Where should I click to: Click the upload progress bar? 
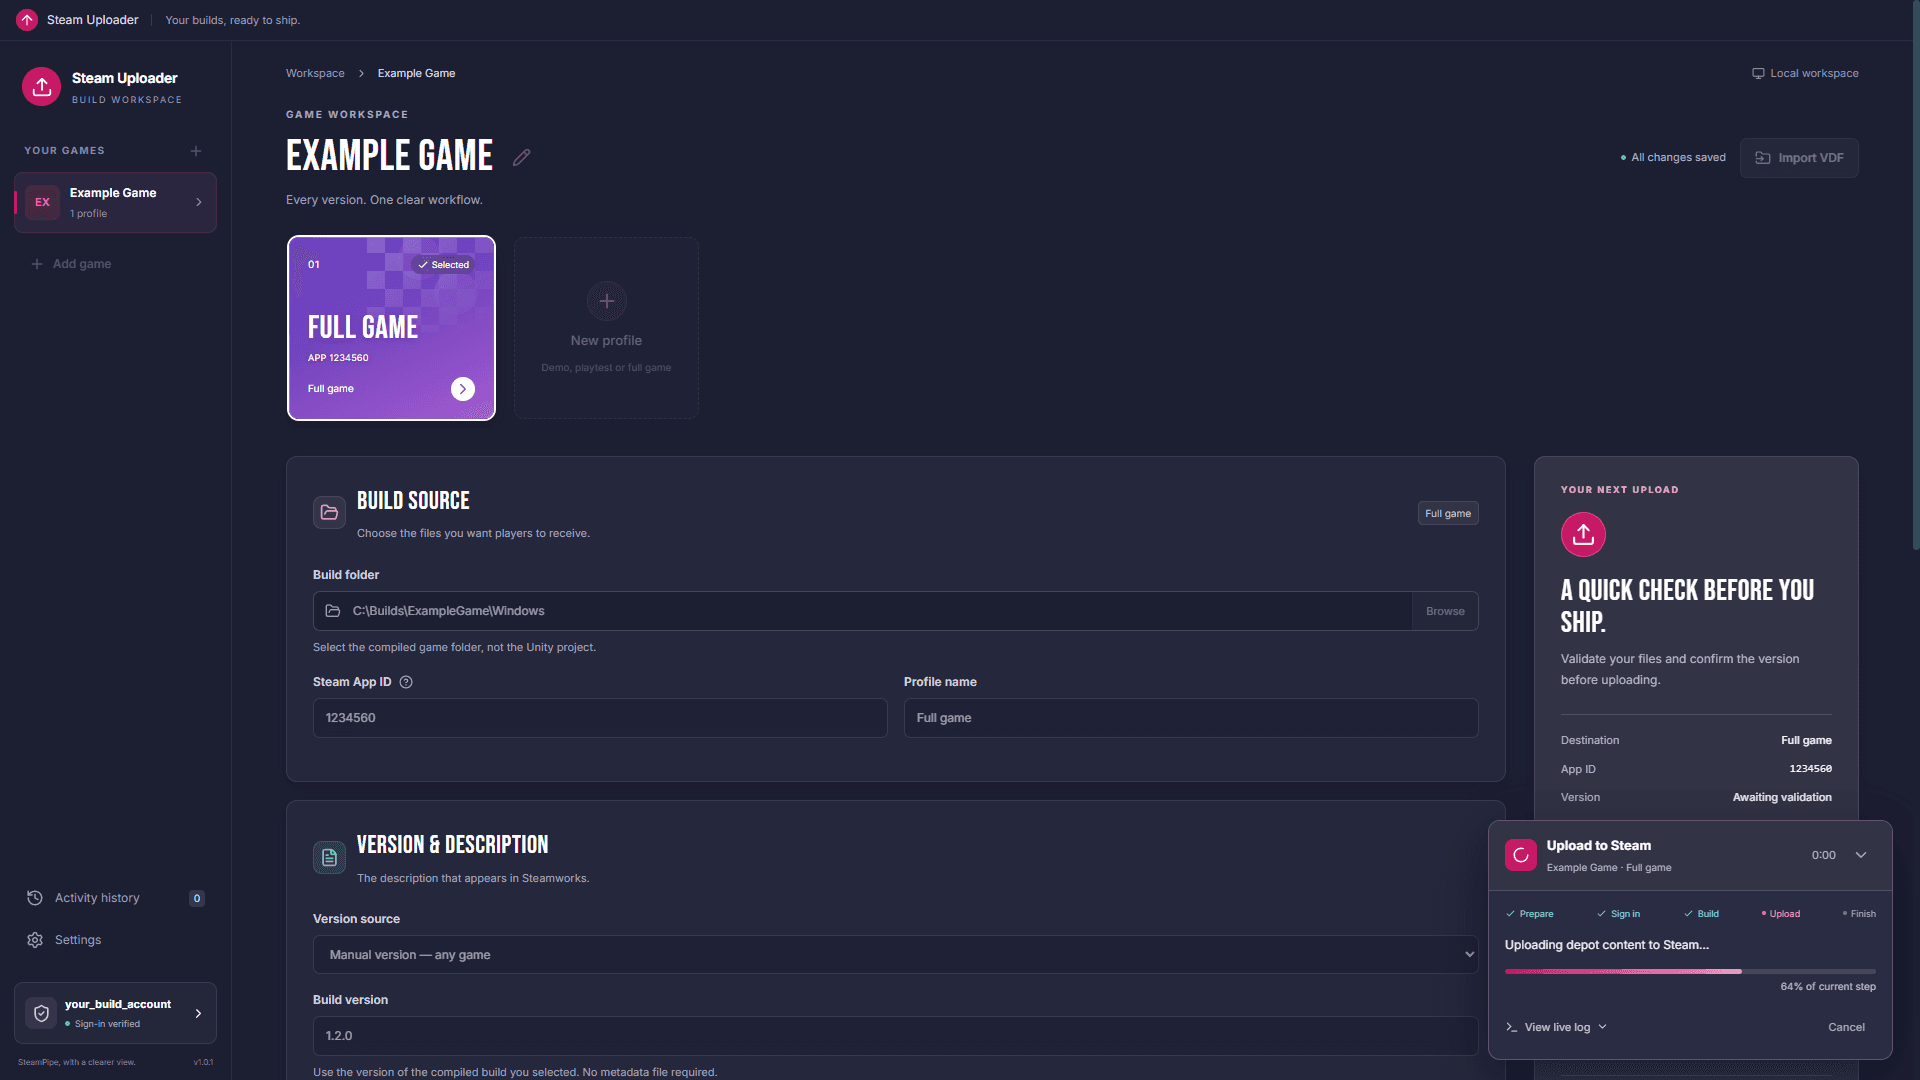1690,971
